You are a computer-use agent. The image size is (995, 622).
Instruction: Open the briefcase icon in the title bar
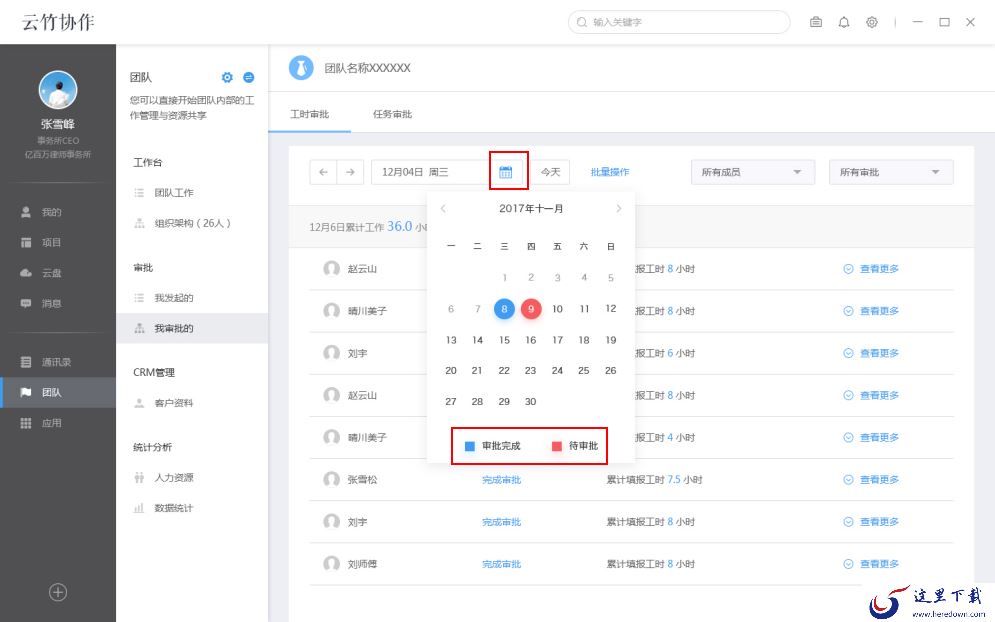815,22
